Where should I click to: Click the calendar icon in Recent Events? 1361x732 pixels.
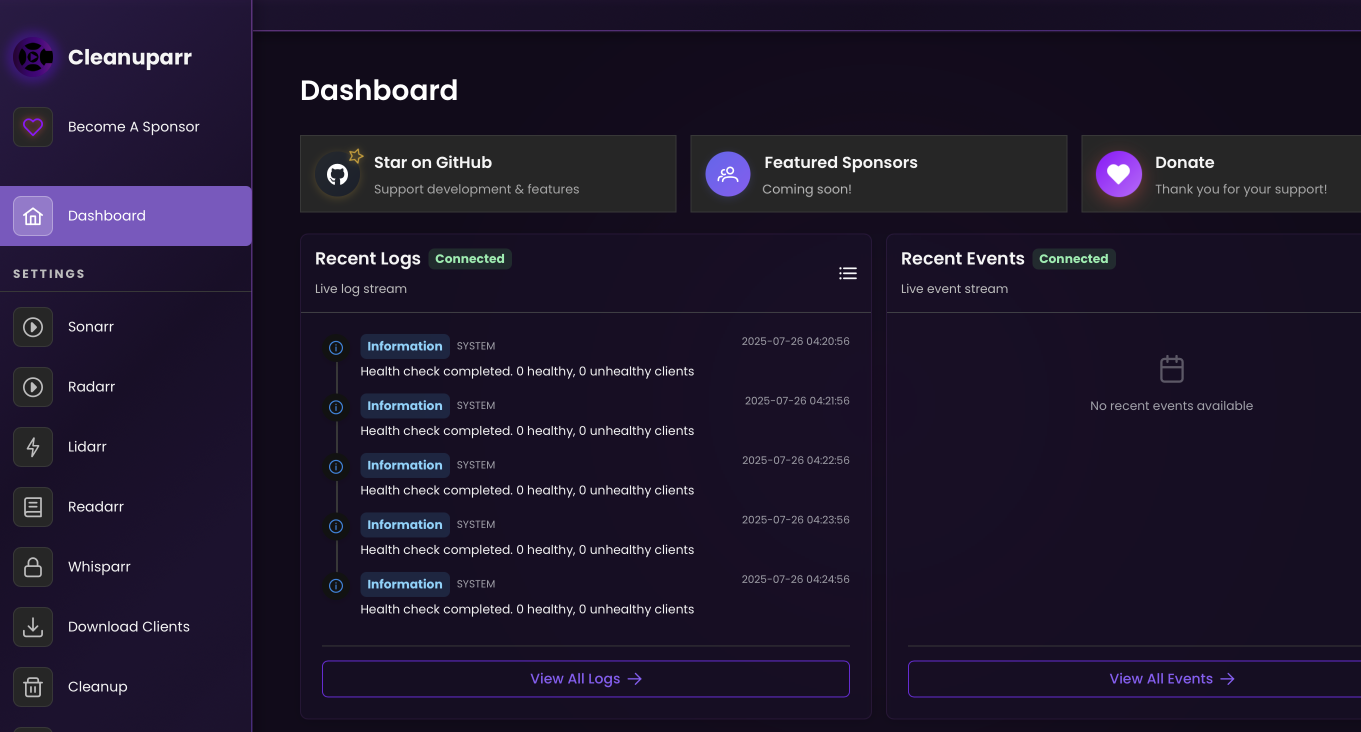click(1171, 369)
